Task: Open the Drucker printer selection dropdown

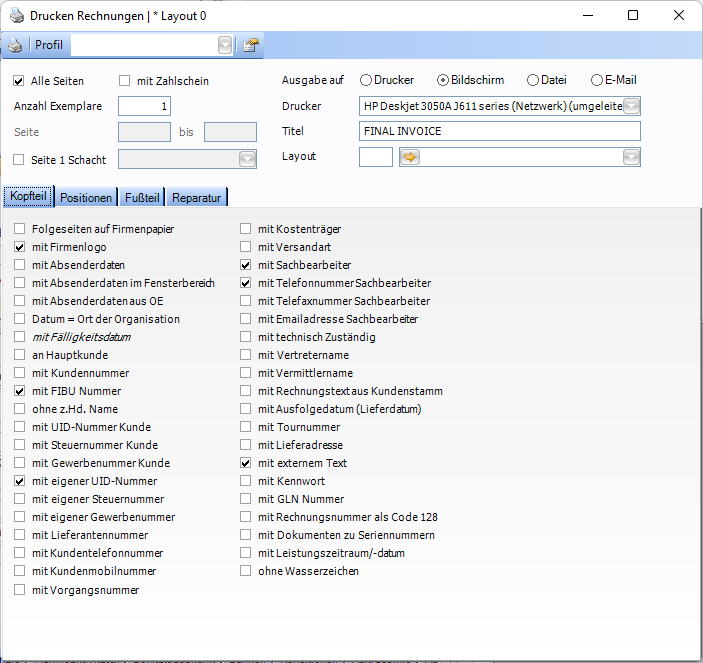Action: pos(631,106)
